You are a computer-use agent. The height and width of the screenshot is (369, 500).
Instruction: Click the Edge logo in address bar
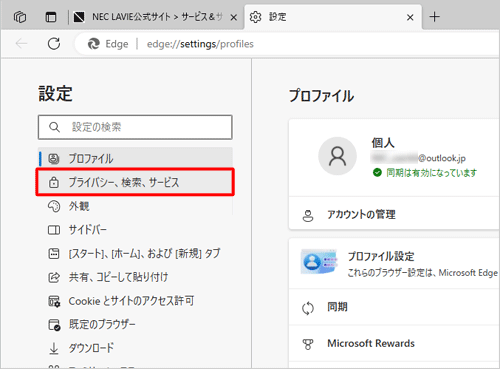pos(94,44)
